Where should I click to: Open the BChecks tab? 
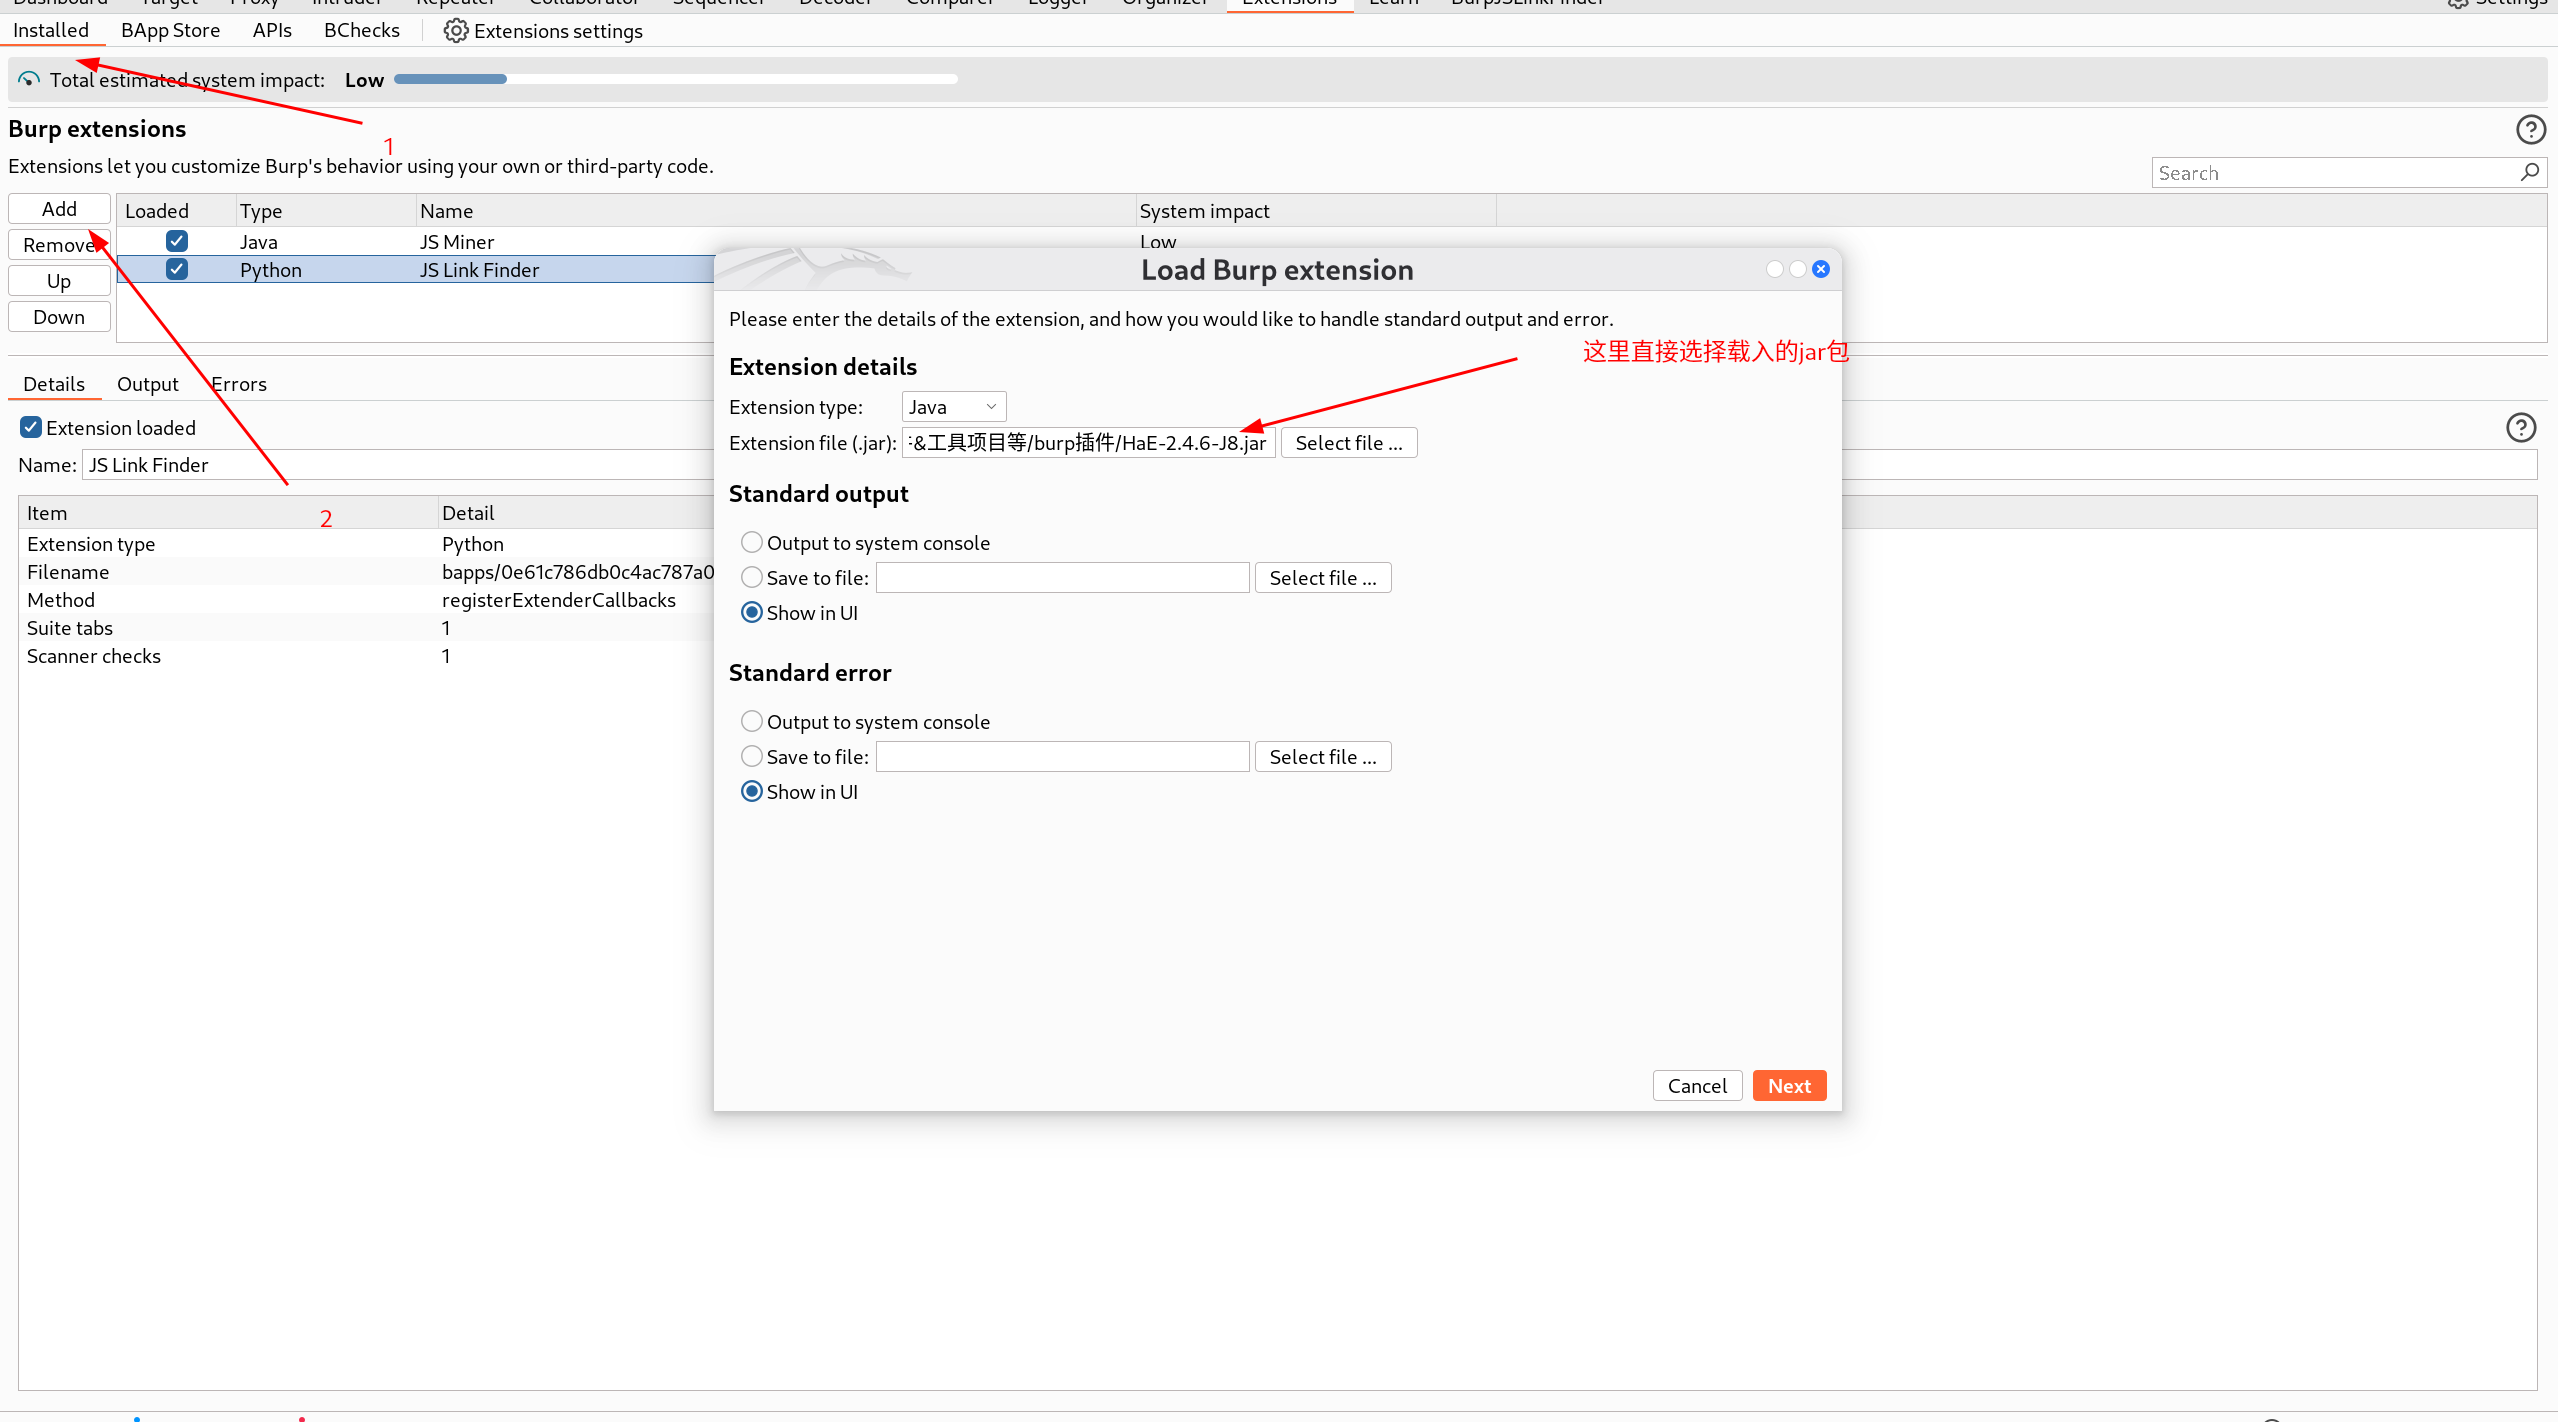point(361,31)
